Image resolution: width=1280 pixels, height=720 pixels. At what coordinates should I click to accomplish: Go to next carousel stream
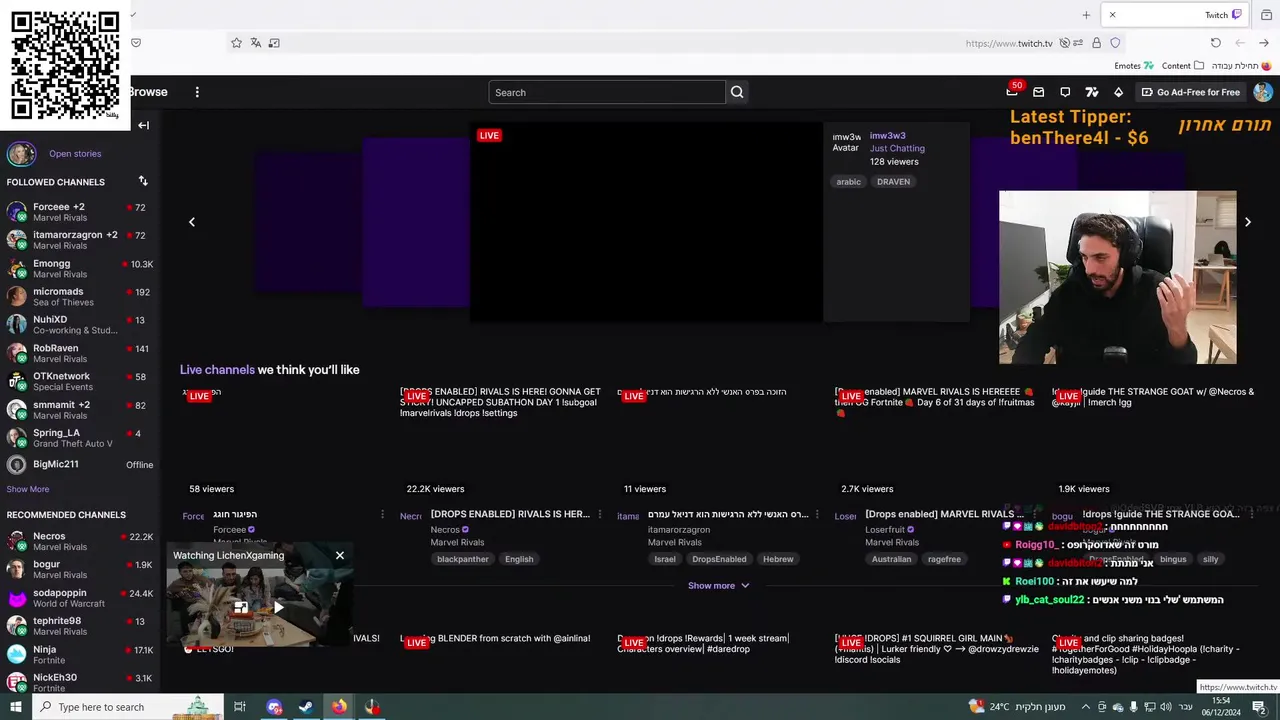click(1247, 222)
